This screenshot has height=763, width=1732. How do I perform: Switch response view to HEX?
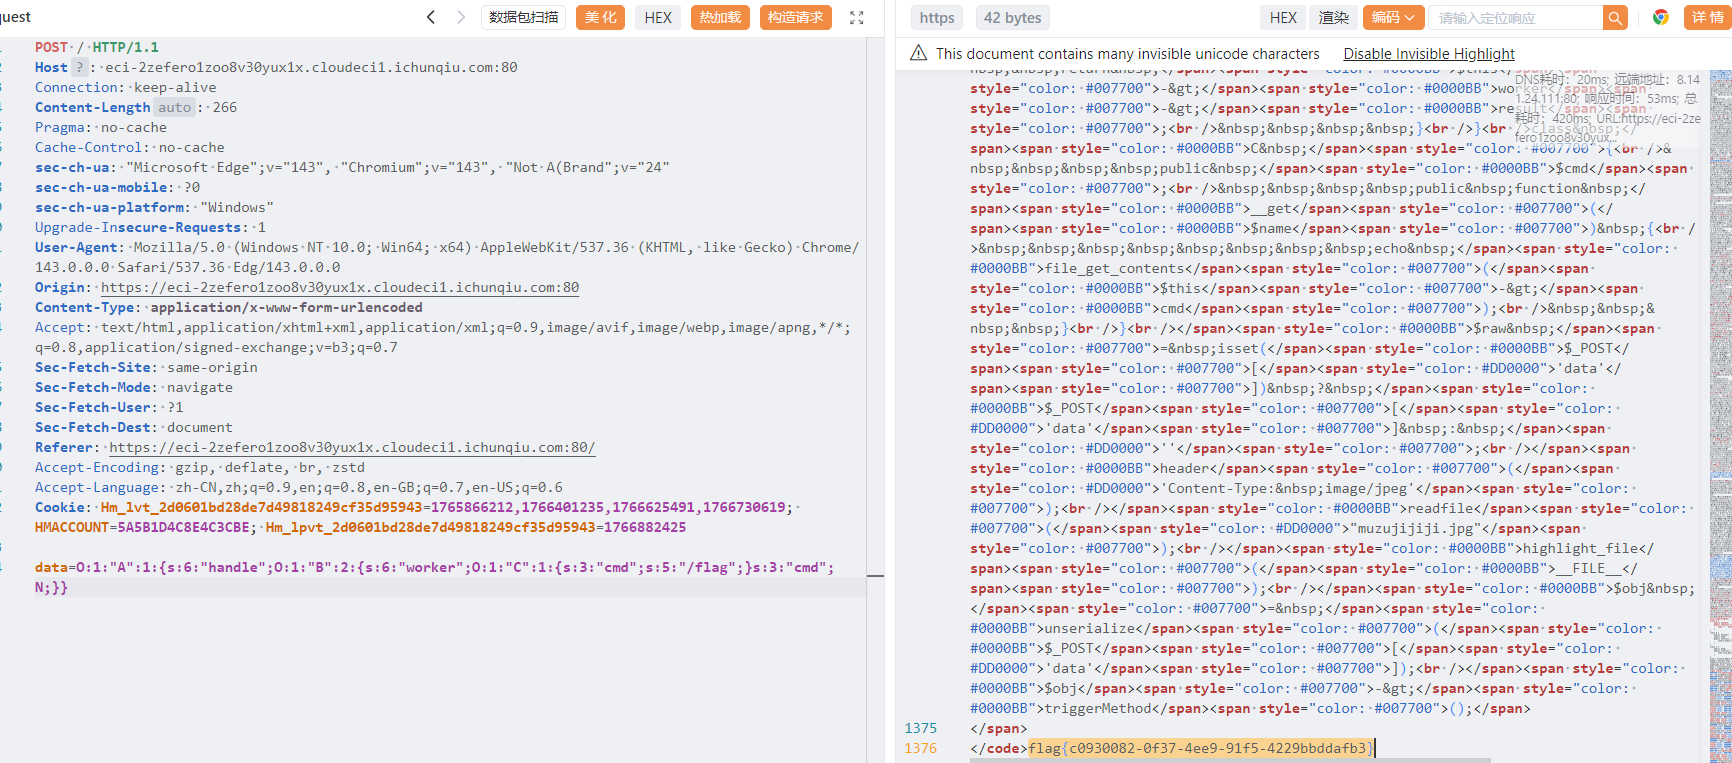(1283, 17)
